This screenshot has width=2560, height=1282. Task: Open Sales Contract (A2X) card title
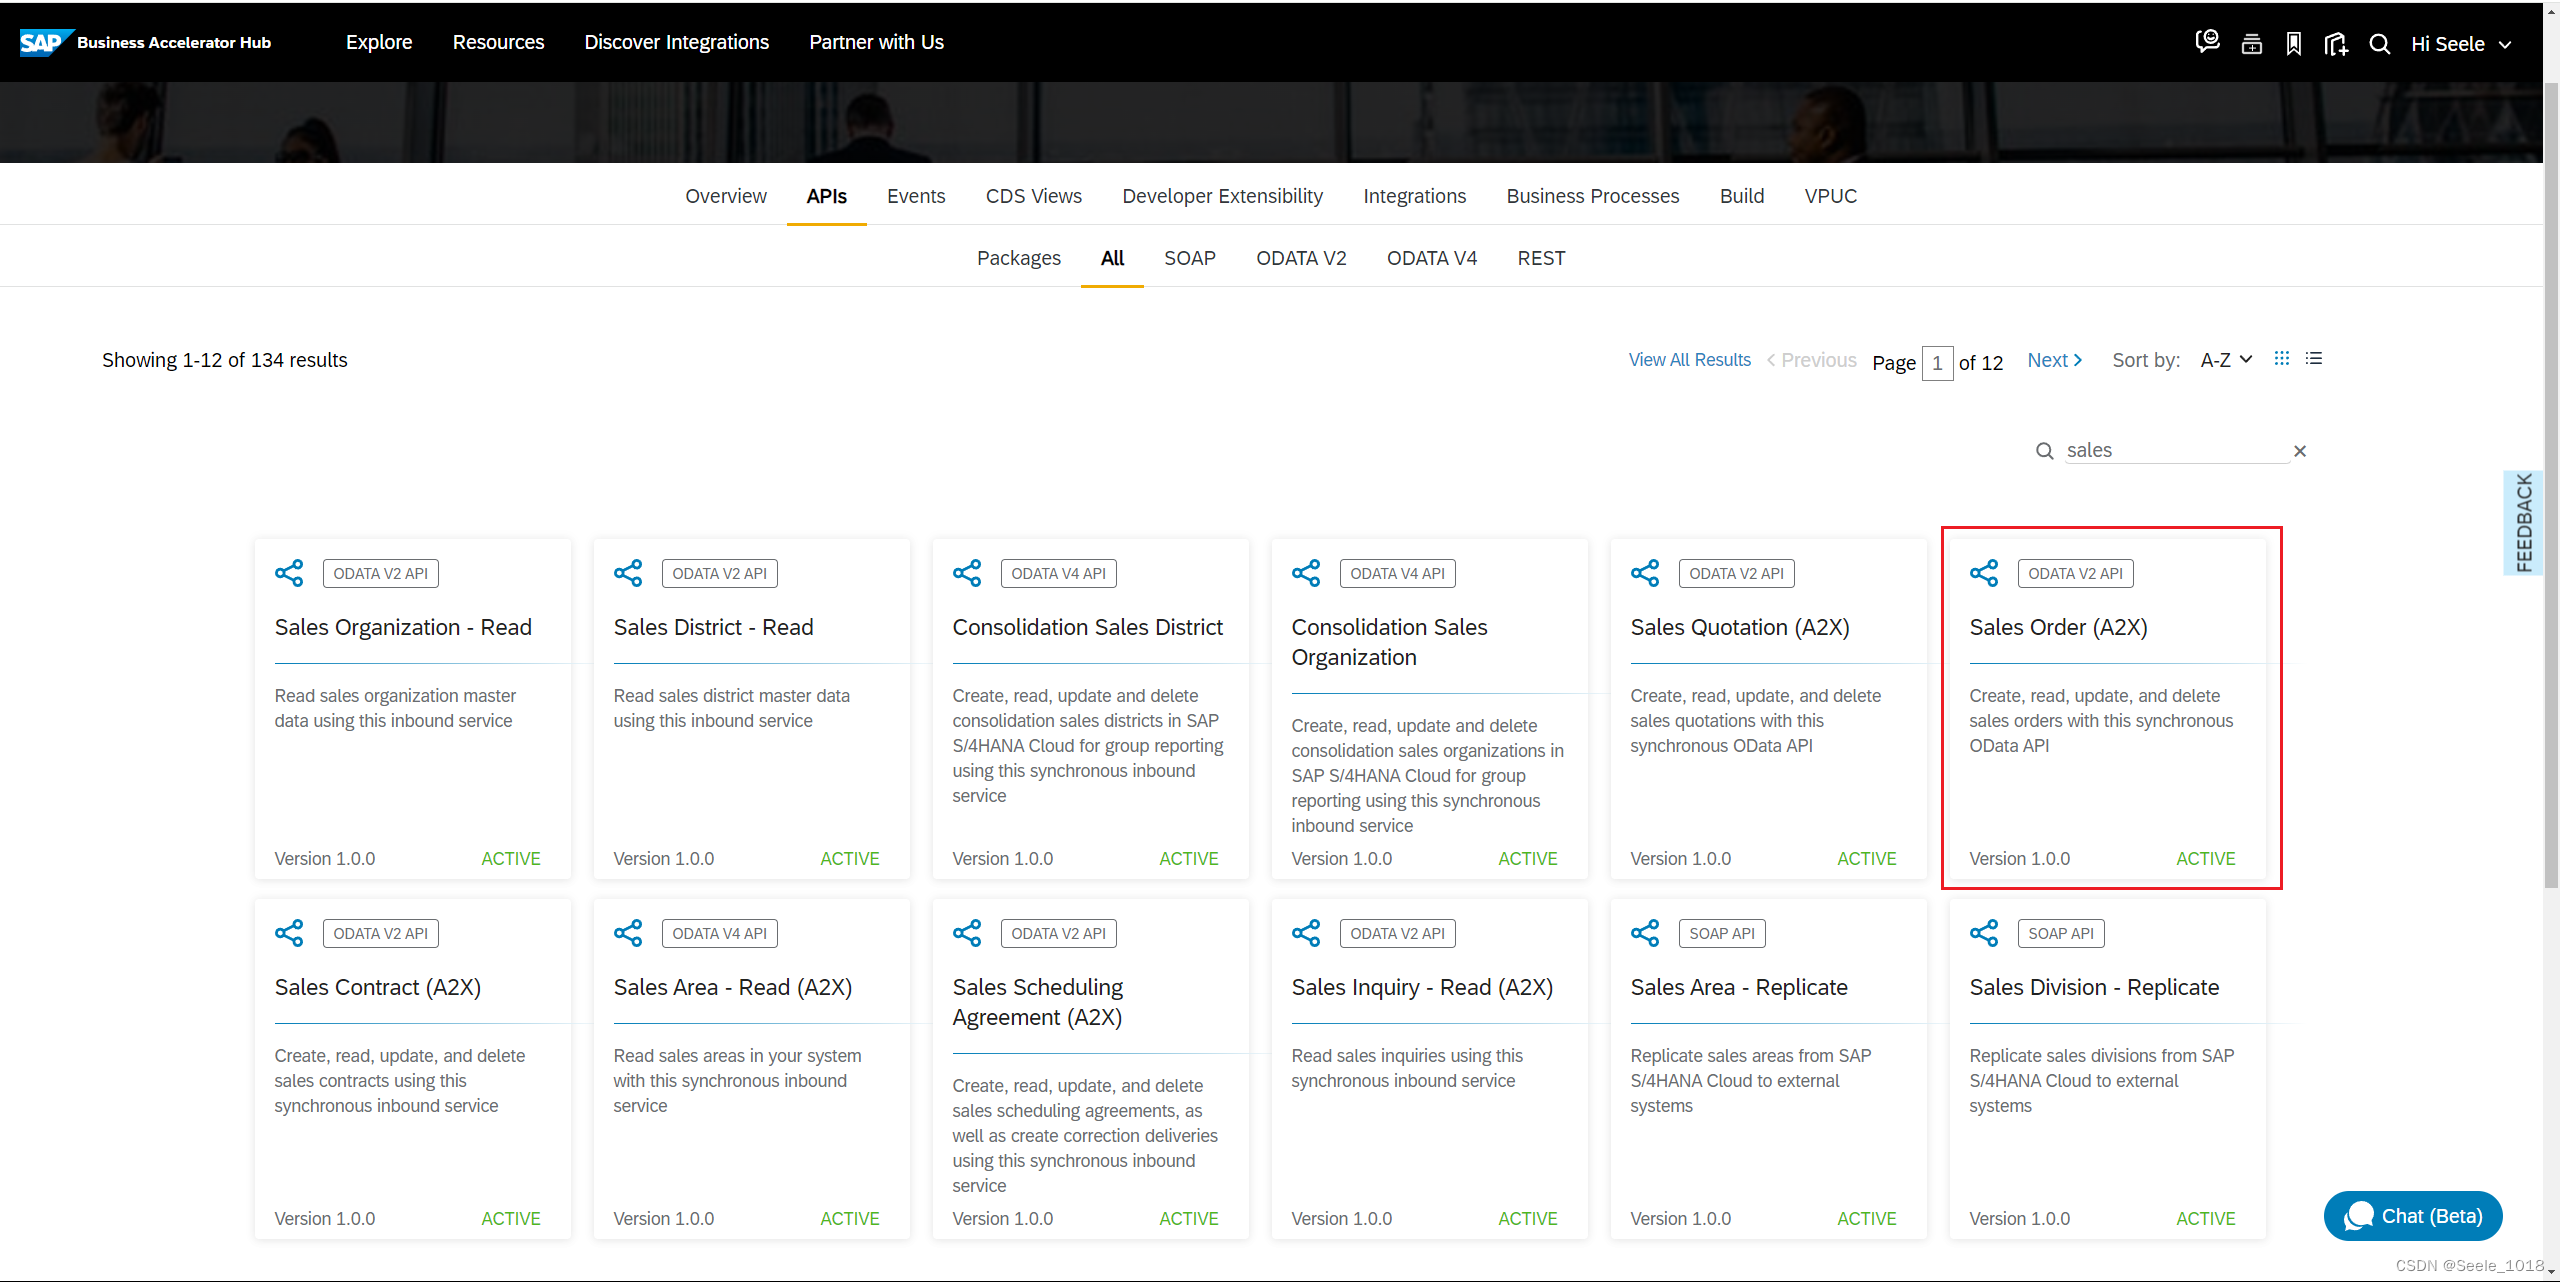point(378,987)
